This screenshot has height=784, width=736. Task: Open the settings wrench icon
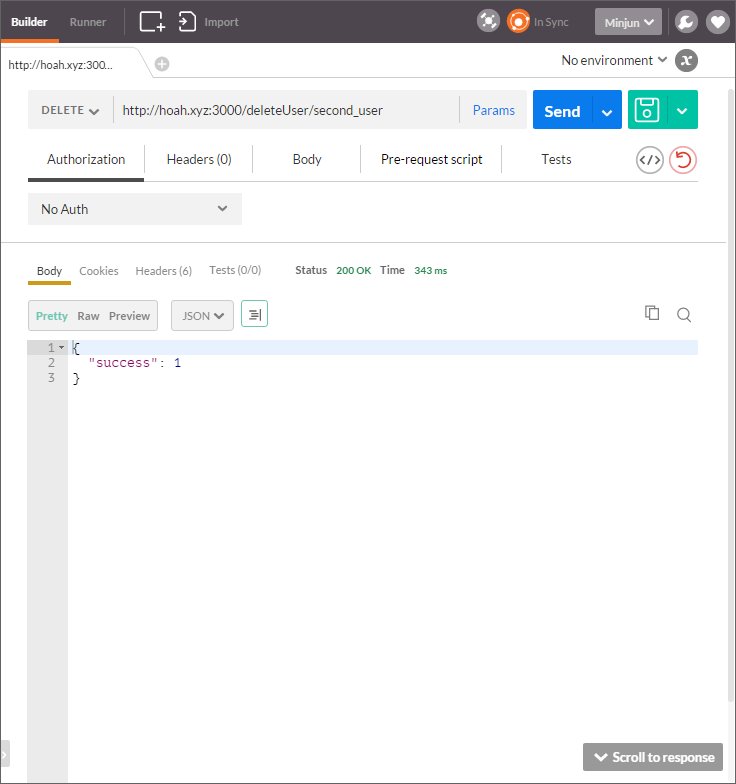pyautogui.click(x=685, y=21)
